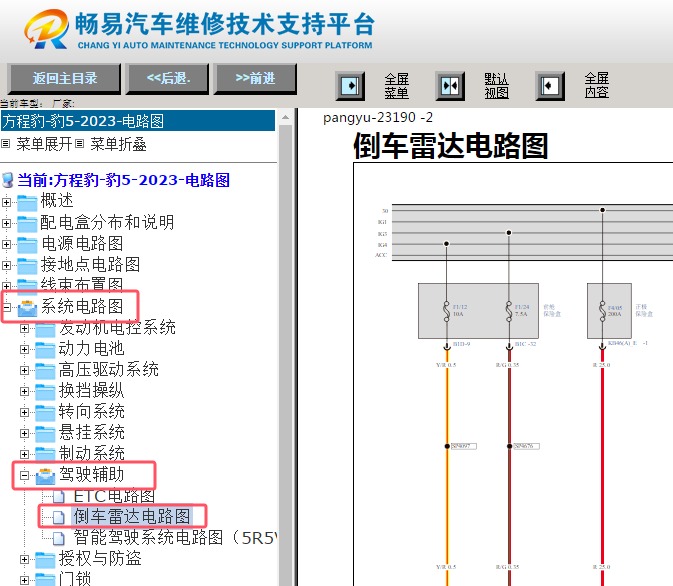Click the 当前:方程豹-豹5-2023-电路图 root node
Screen dimensions: 673x586
[x=124, y=180]
